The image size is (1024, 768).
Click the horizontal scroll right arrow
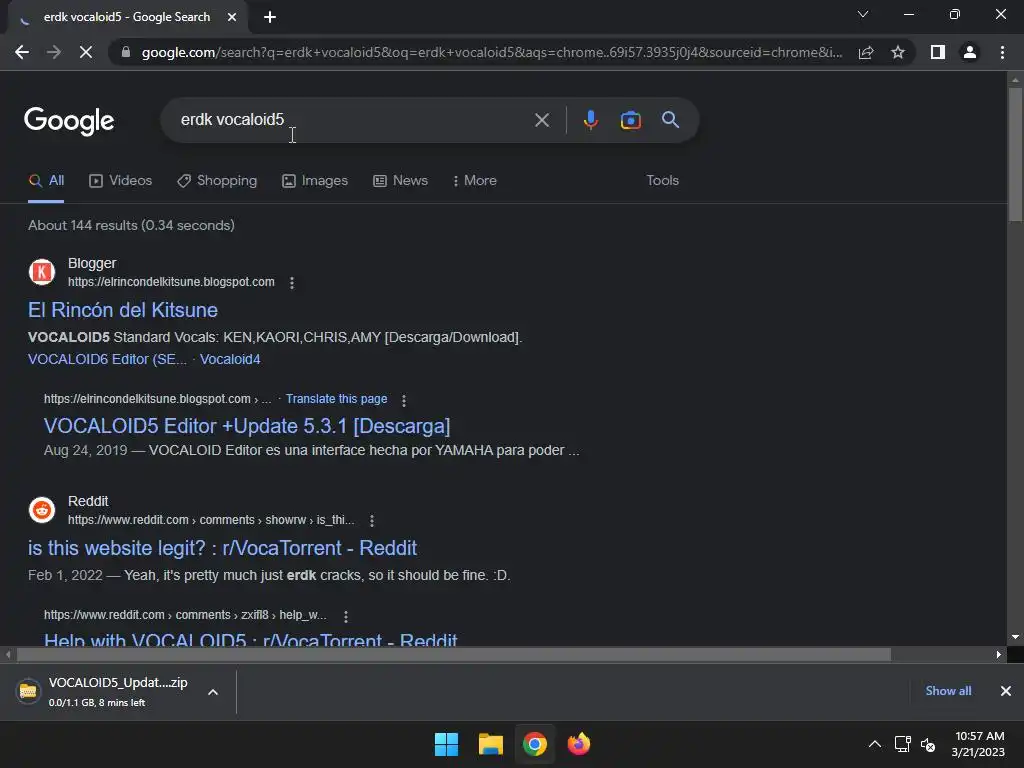coord(999,654)
